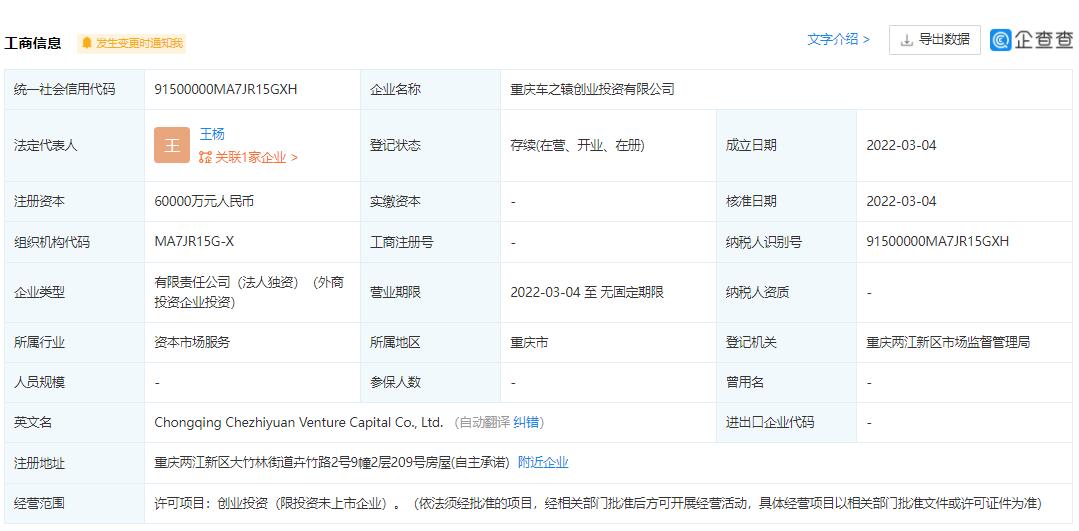The width and height of the screenshot is (1079, 531).
Task: Select organization code MA7JR15G-X
Action: (x=194, y=242)
